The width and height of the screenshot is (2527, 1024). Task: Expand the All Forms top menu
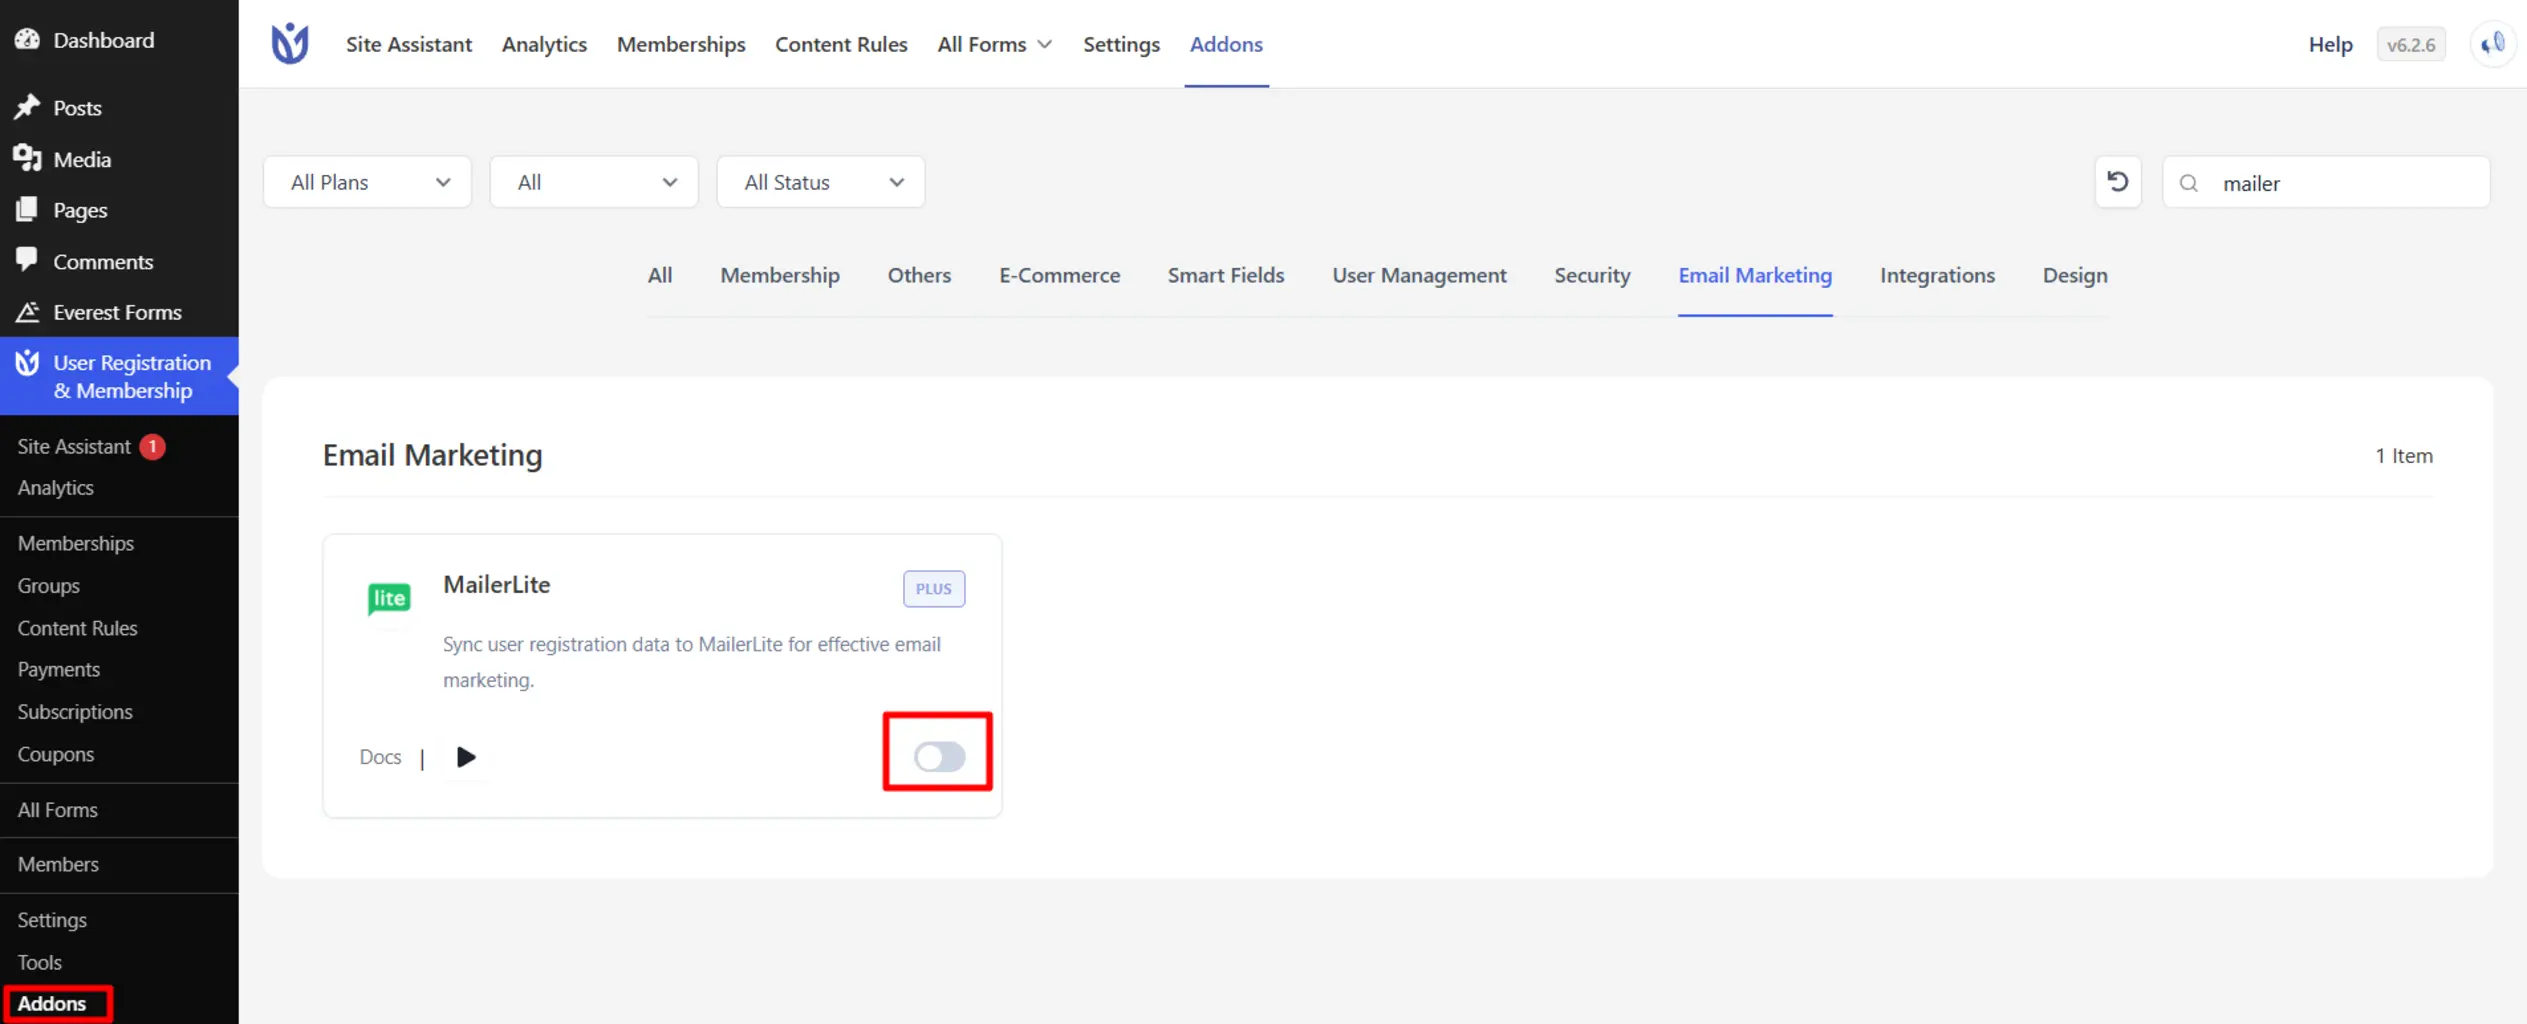tap(994, 44)
